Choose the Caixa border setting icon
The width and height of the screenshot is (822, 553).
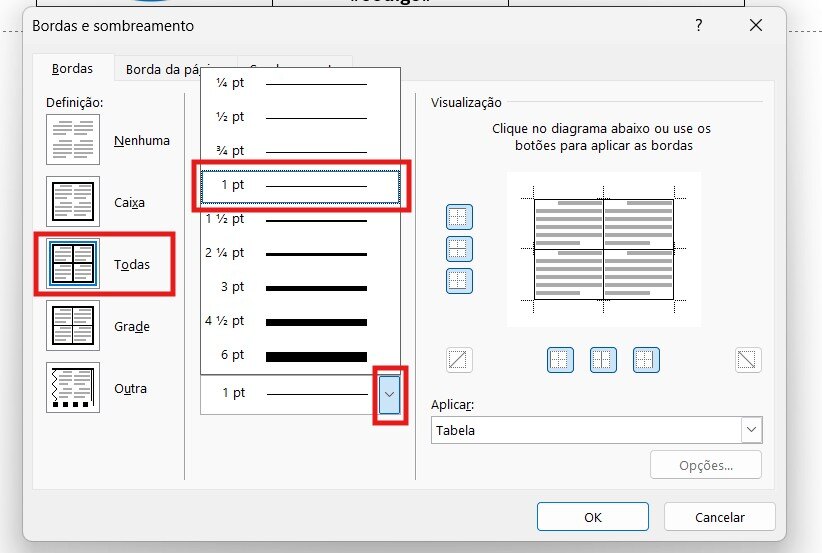tap(73, 202)
